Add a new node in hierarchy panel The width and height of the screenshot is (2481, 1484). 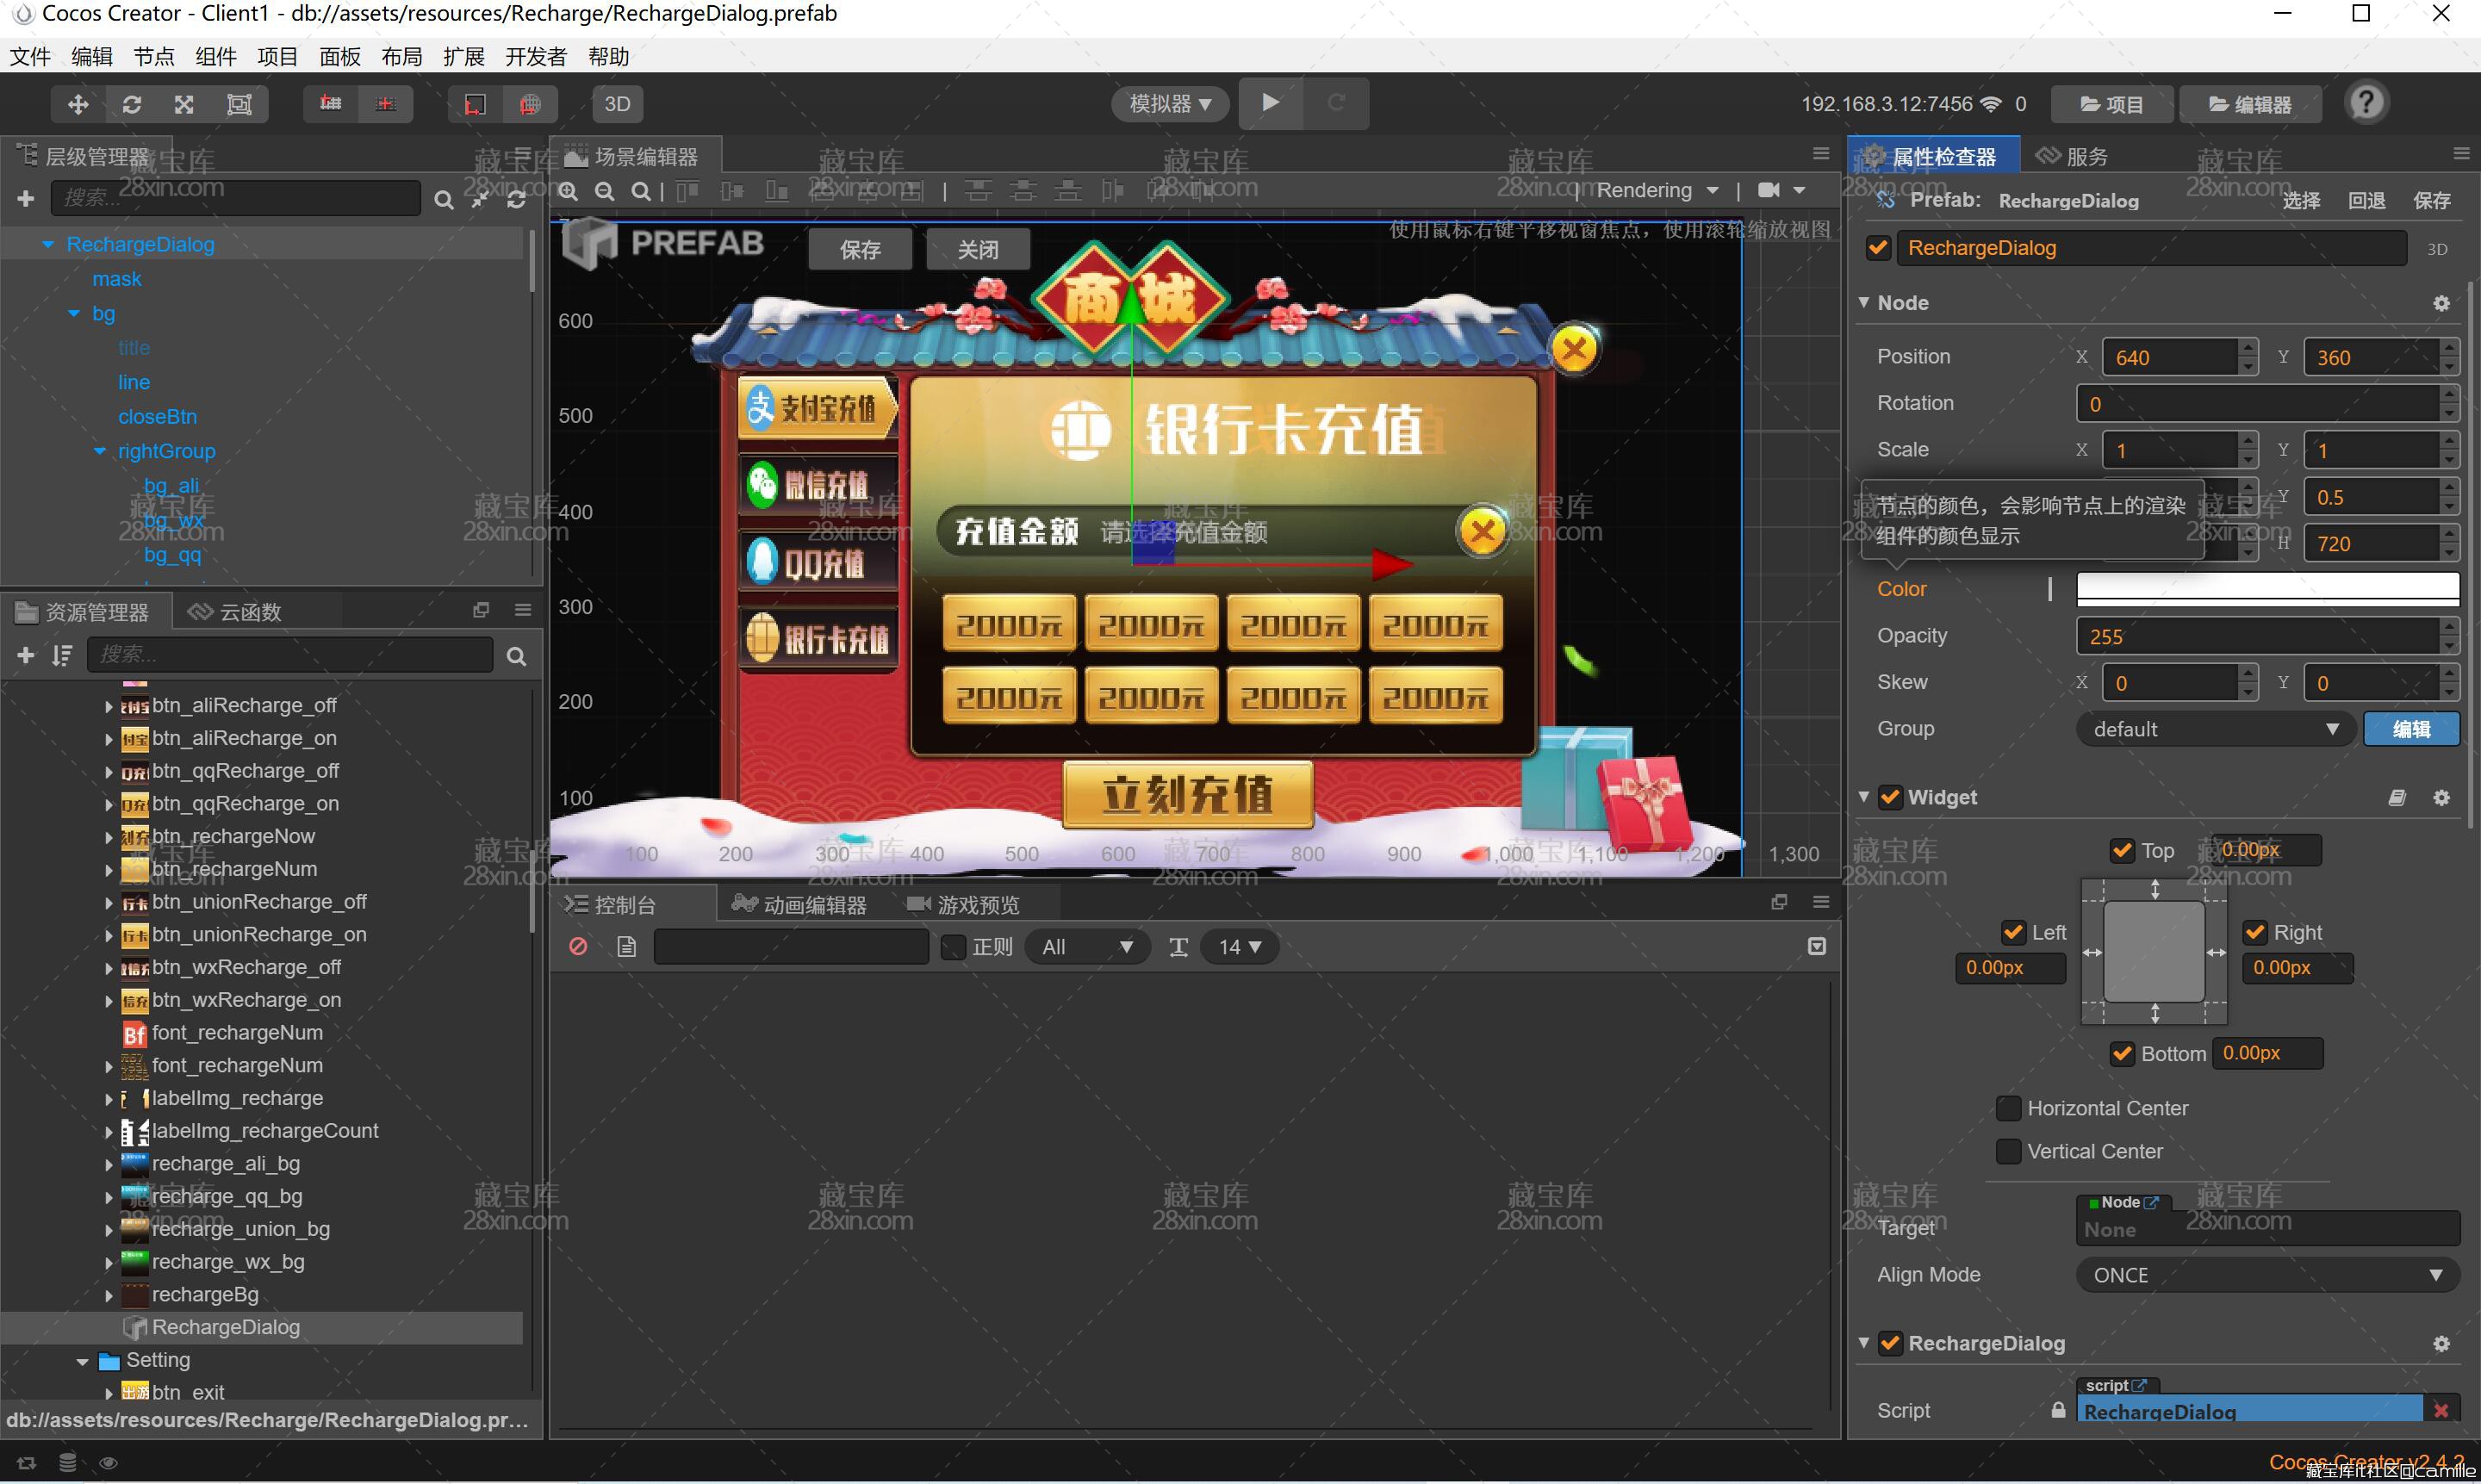point(26,199)
